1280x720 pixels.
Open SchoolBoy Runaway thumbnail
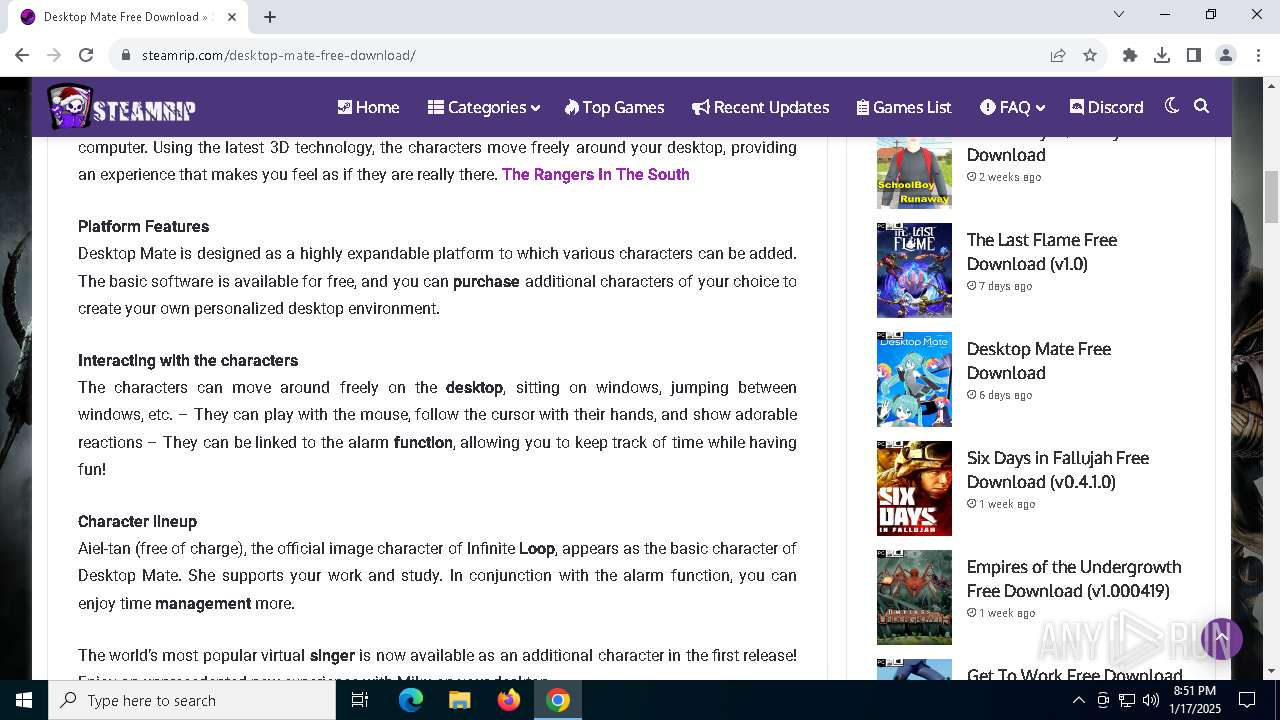[x=914, y=172]
